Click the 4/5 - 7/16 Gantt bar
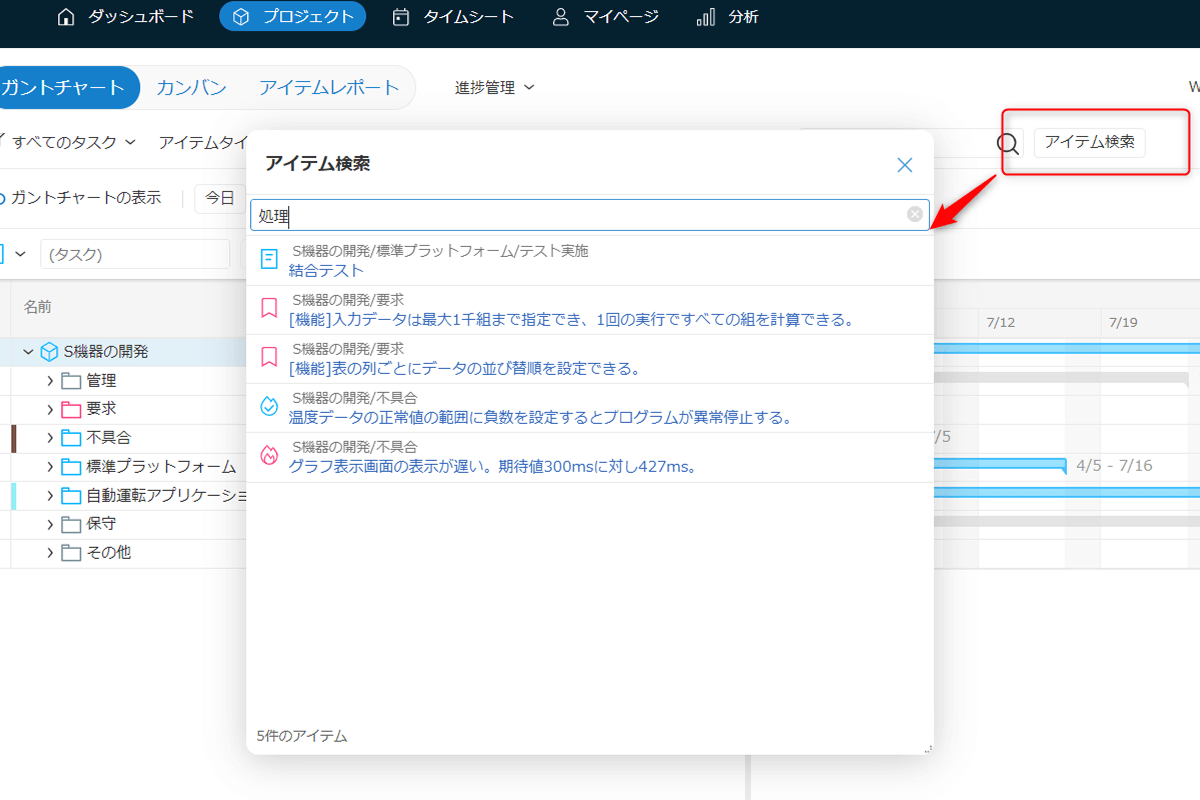The image size is (1200, 800). coord(1000,464)
